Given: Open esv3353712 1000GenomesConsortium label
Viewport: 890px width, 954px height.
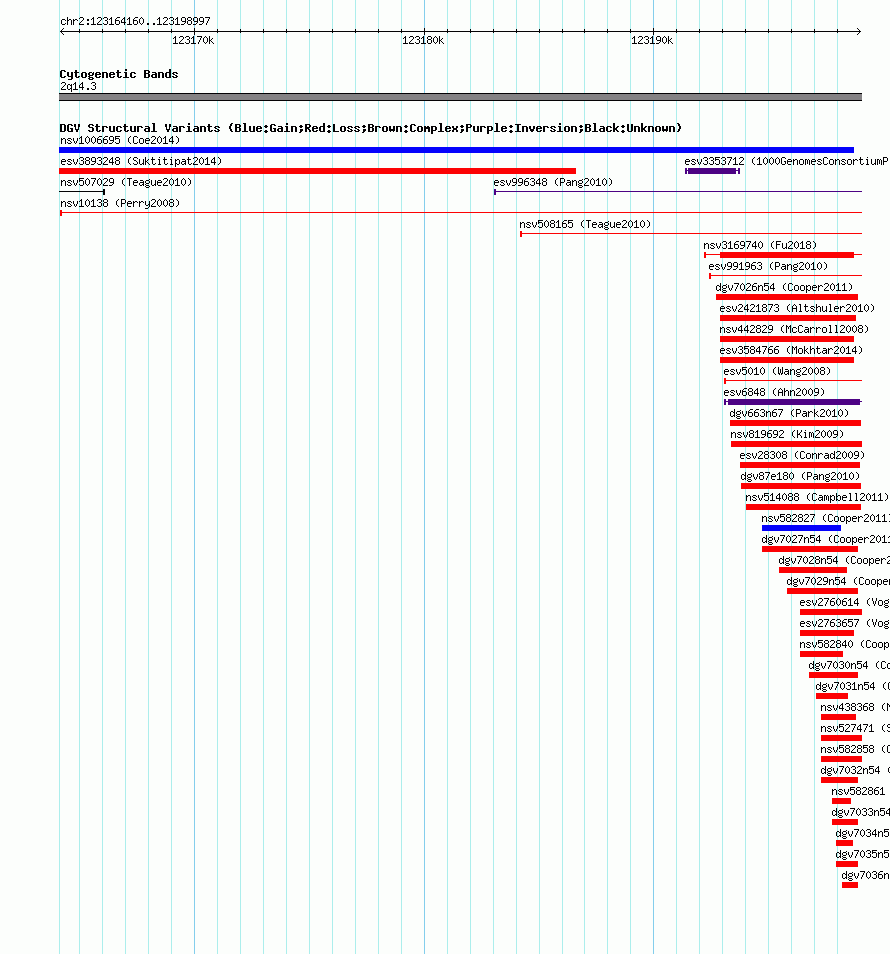Looking at the screenshot, I should (x=787, y=161).
